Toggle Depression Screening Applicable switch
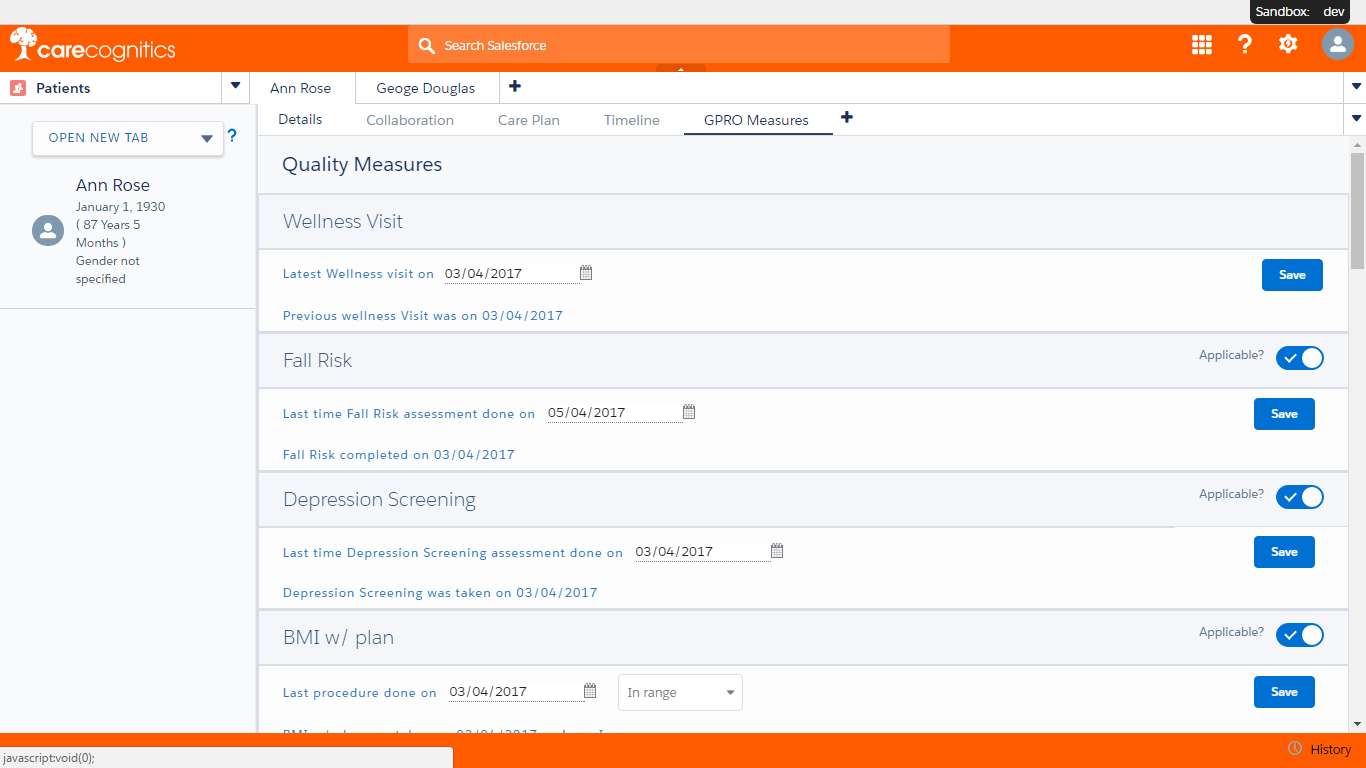The width and height of the screenshot is (1366, 768). 1299,497
